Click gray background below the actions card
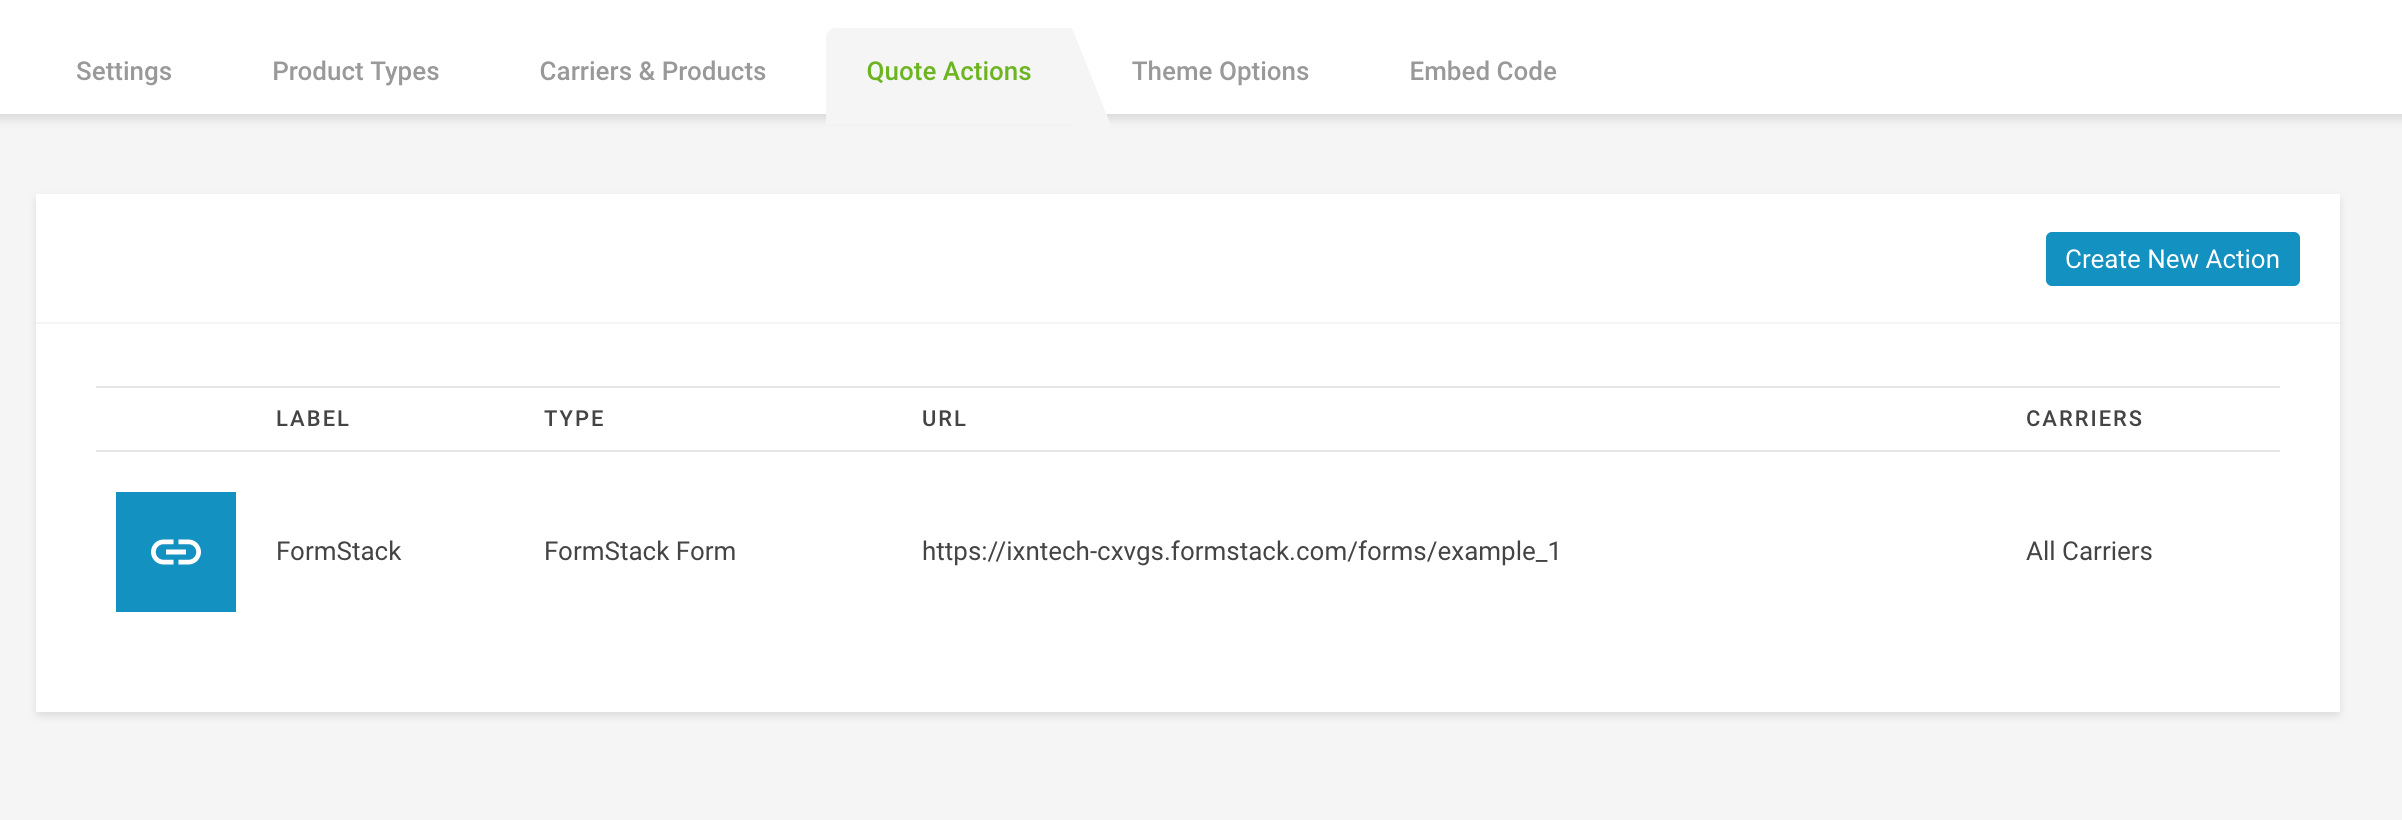Image resolution: width=2402 pixels, height=820 pixels. (1200, 768)
